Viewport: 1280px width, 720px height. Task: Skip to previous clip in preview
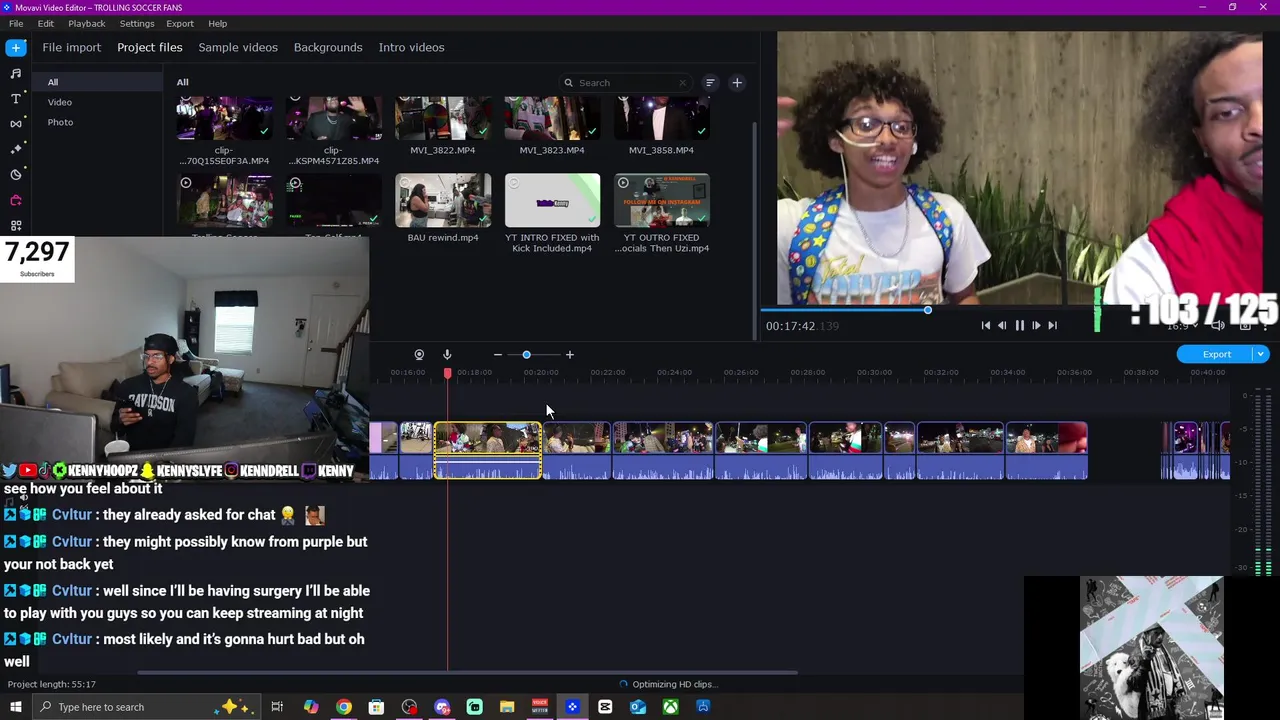pyautogui.click(x=986, y=325)
